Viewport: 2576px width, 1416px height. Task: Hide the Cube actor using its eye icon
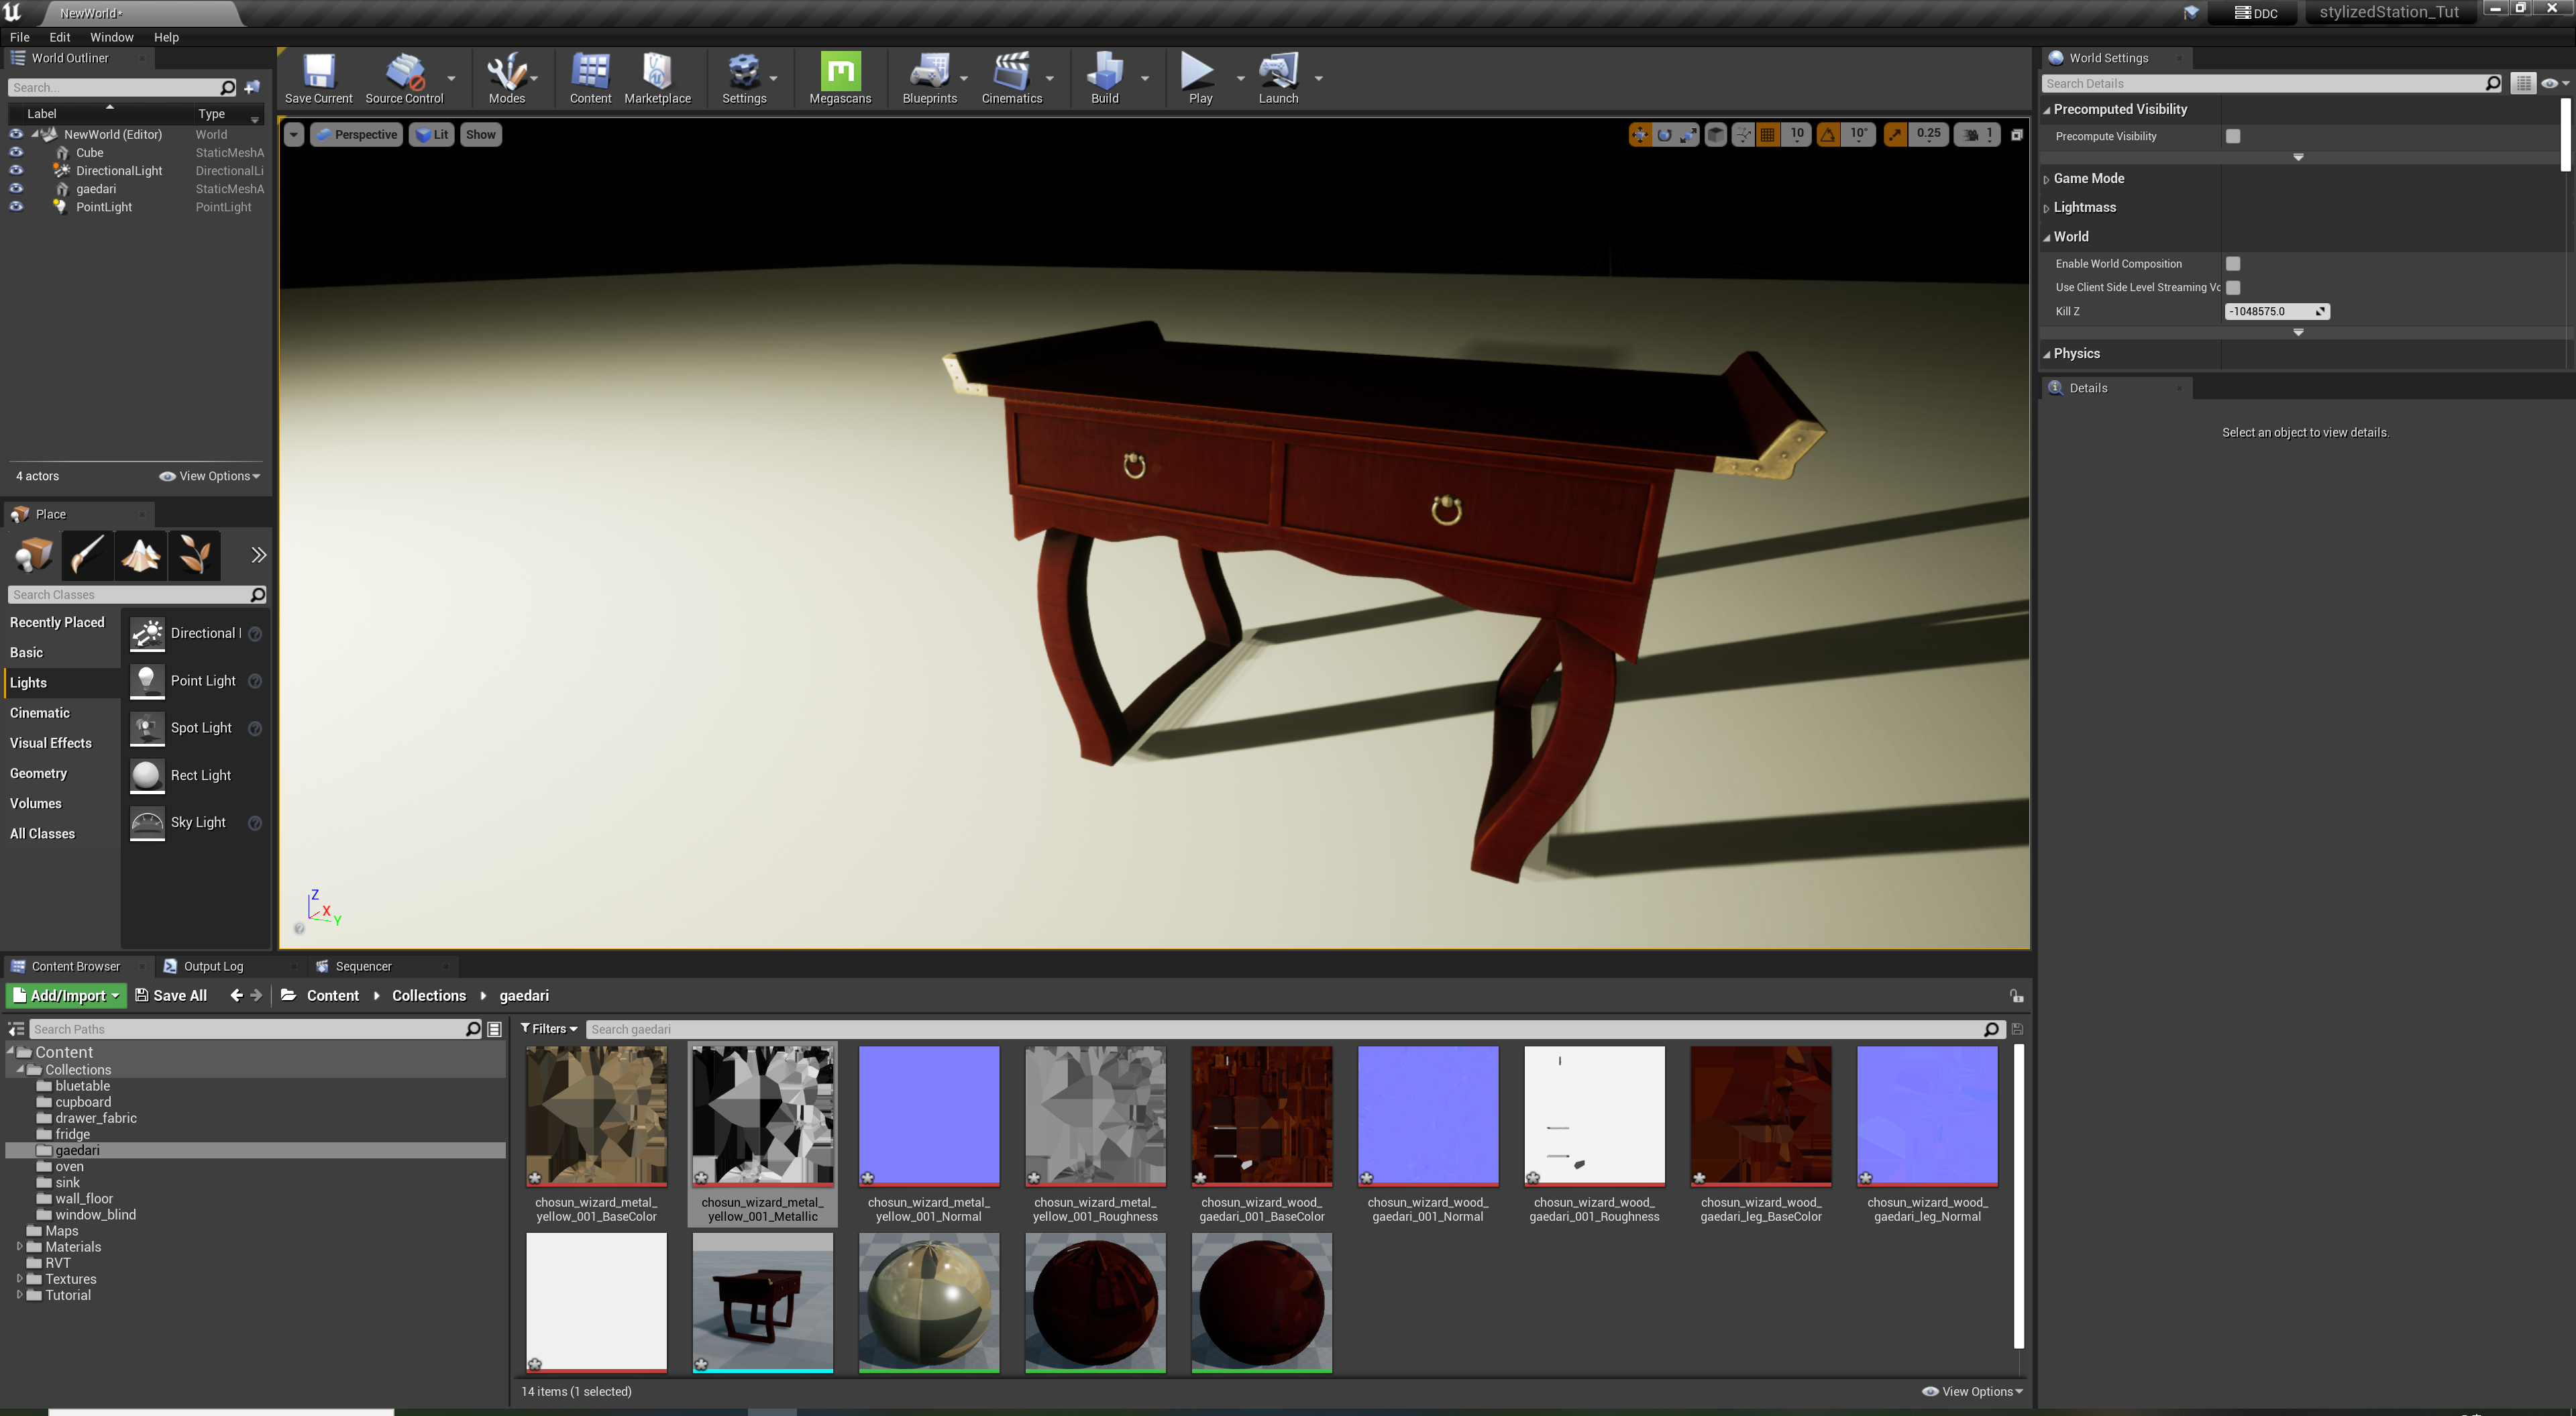tap(16, 153)
